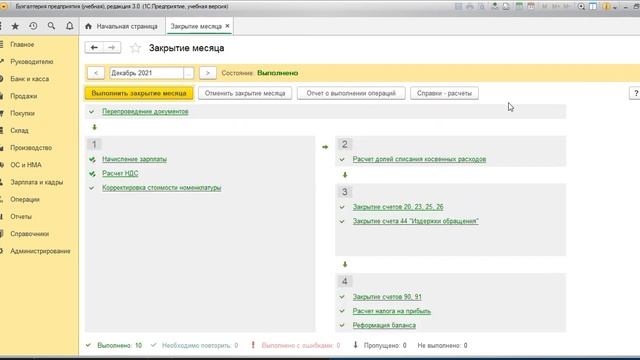Open Отчет о выполнении операций
Screen dimensions: 640x360
coord(351,93)
